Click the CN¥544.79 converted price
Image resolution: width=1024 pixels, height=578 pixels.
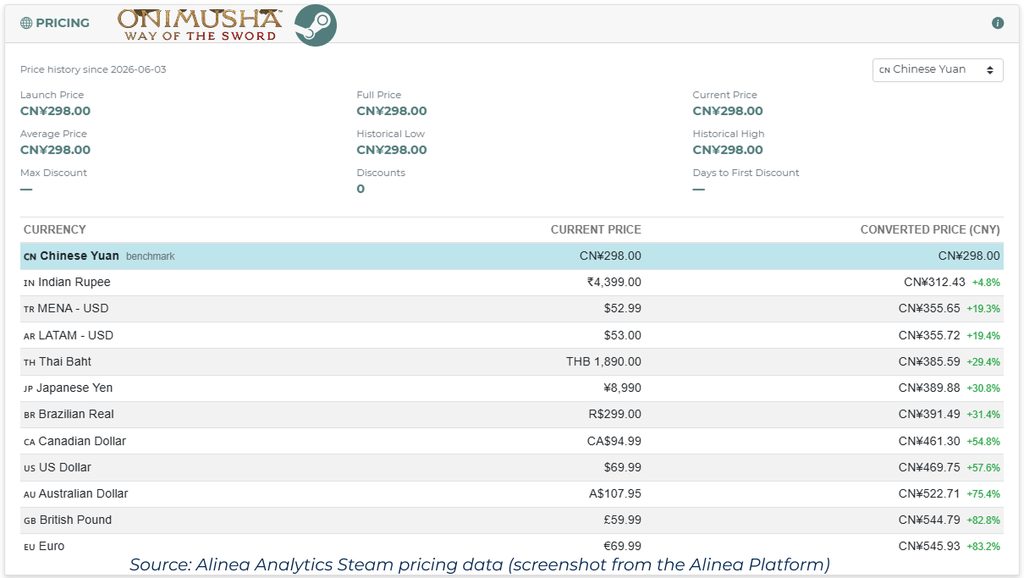tap(929, 520)
